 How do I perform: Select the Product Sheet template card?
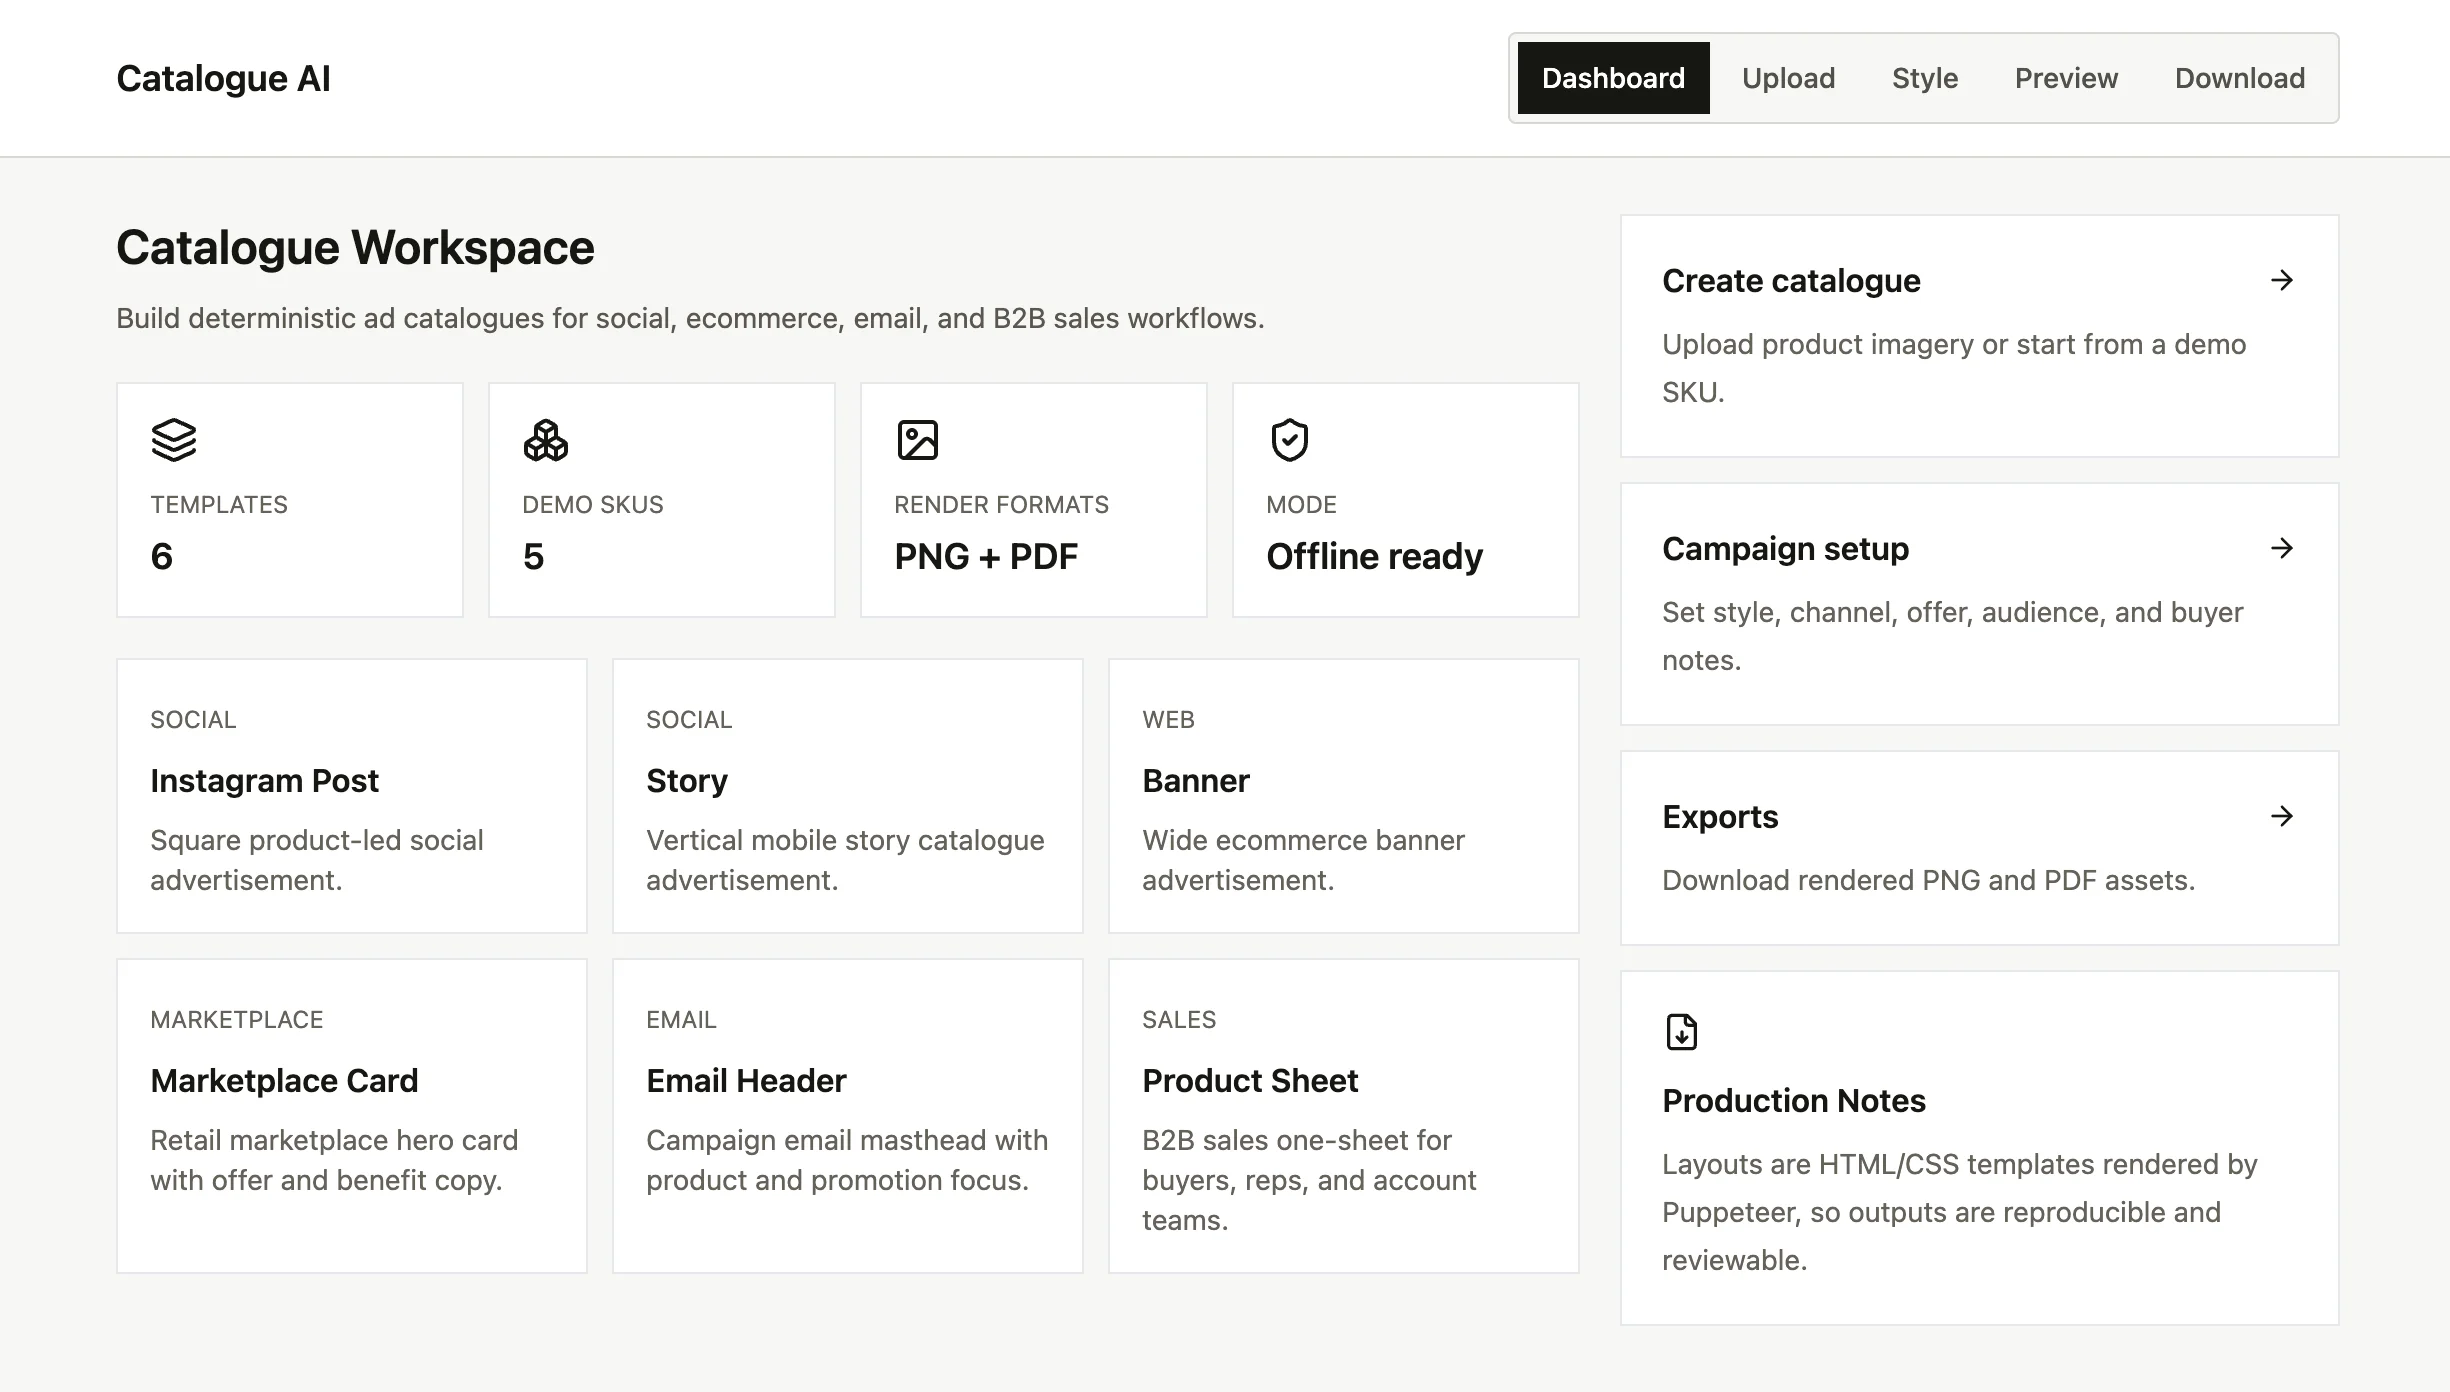point(1344,1116)
